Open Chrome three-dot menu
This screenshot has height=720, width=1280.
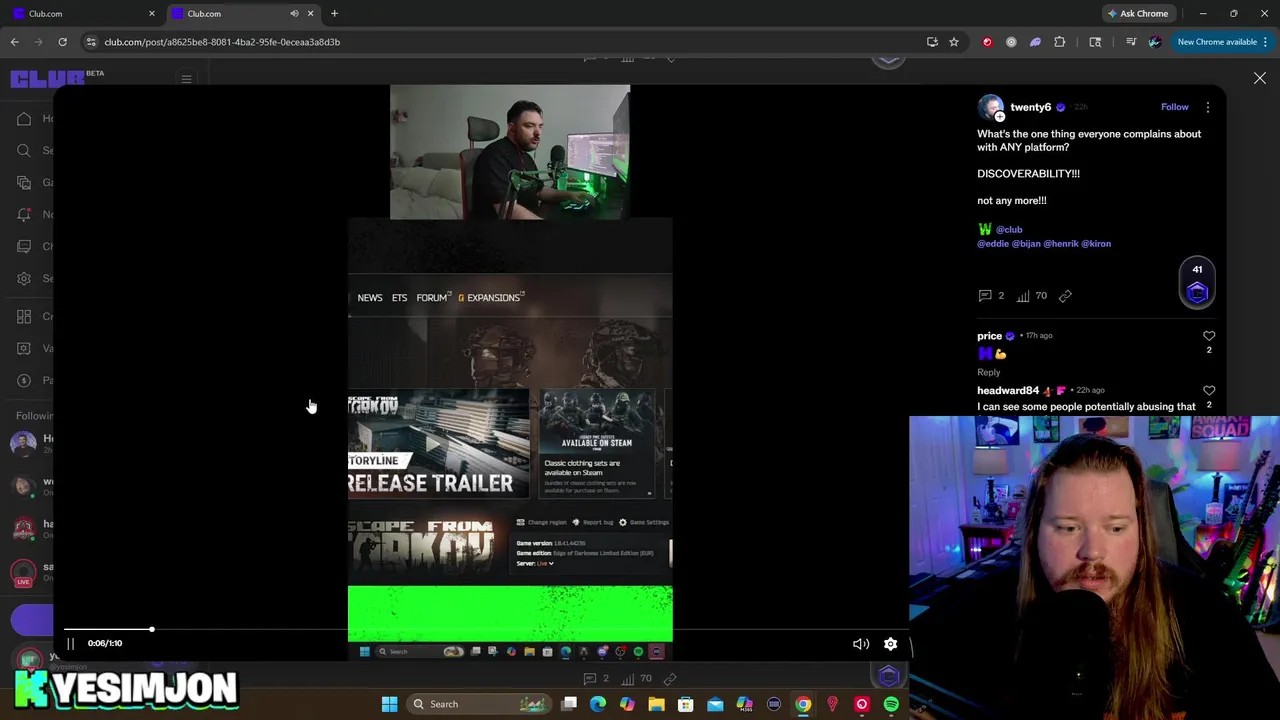coord(1265,42)
